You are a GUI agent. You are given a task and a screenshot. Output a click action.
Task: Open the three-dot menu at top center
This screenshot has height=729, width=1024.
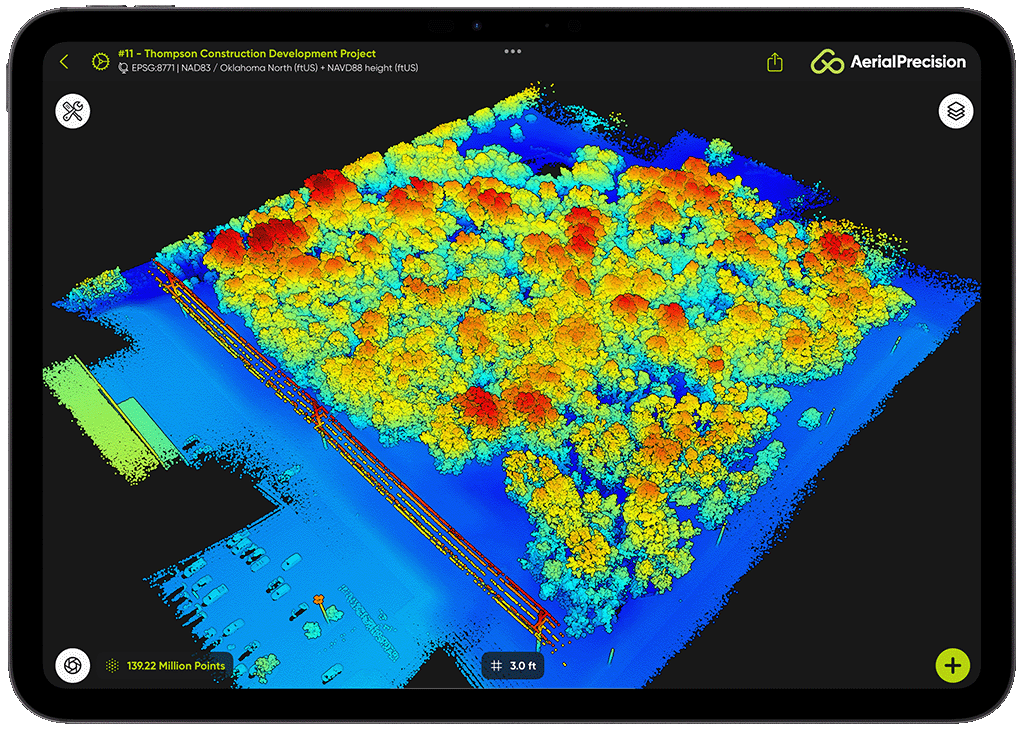(x=513, y=50)
